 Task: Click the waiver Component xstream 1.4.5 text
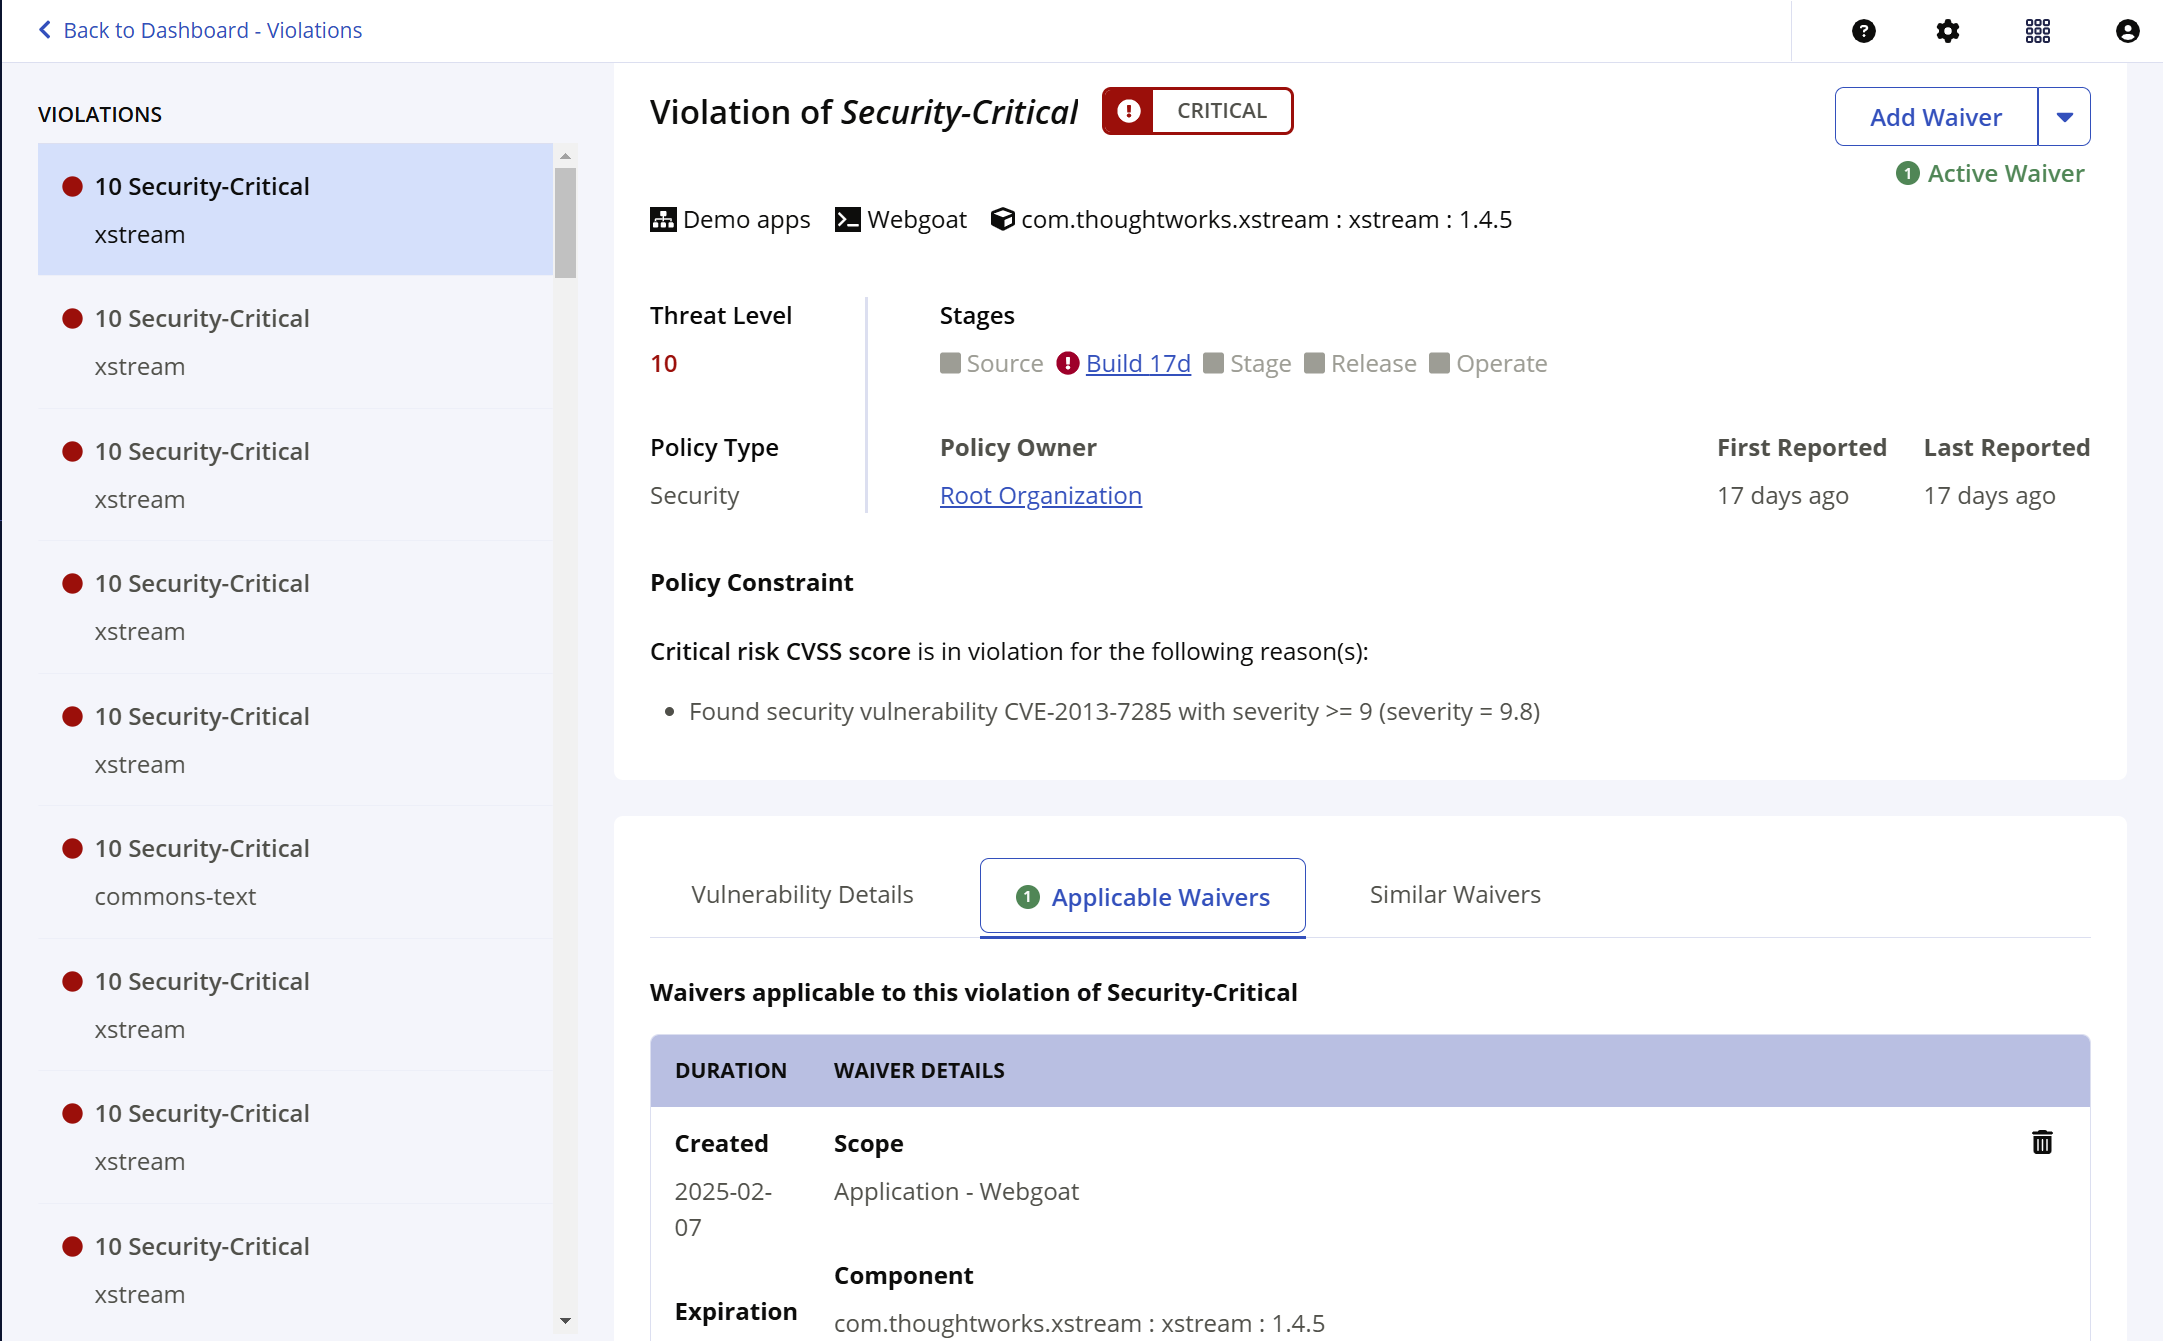click(1079, 1323)
